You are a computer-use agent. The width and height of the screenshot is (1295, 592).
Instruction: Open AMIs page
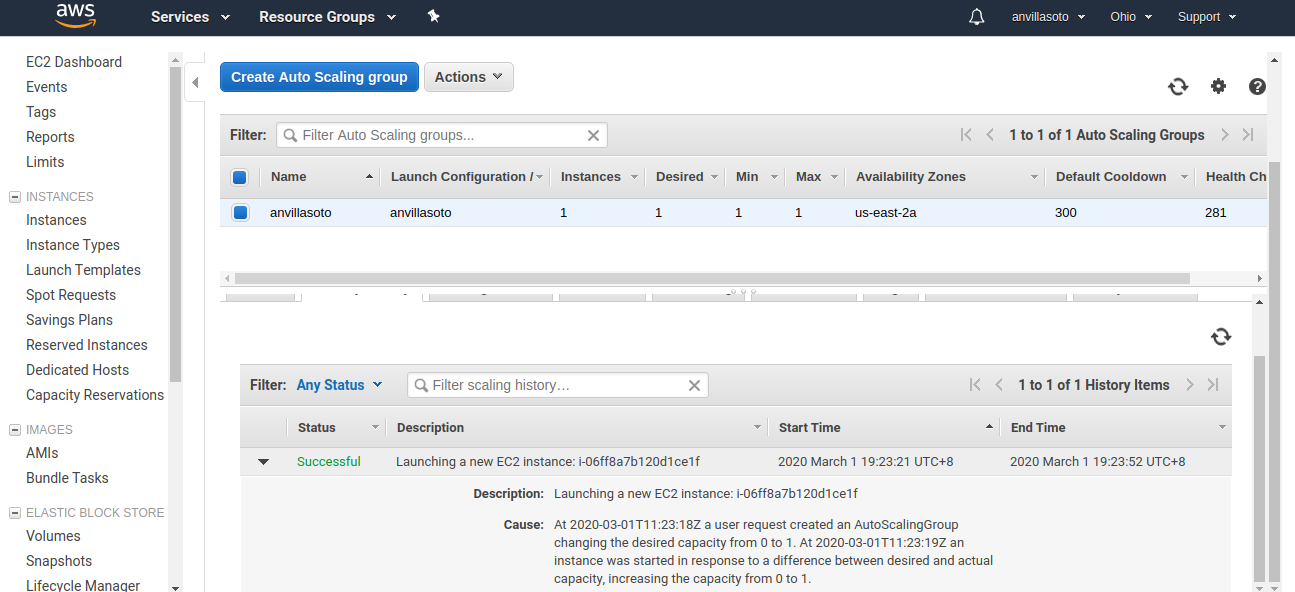(x=42, y=453)
